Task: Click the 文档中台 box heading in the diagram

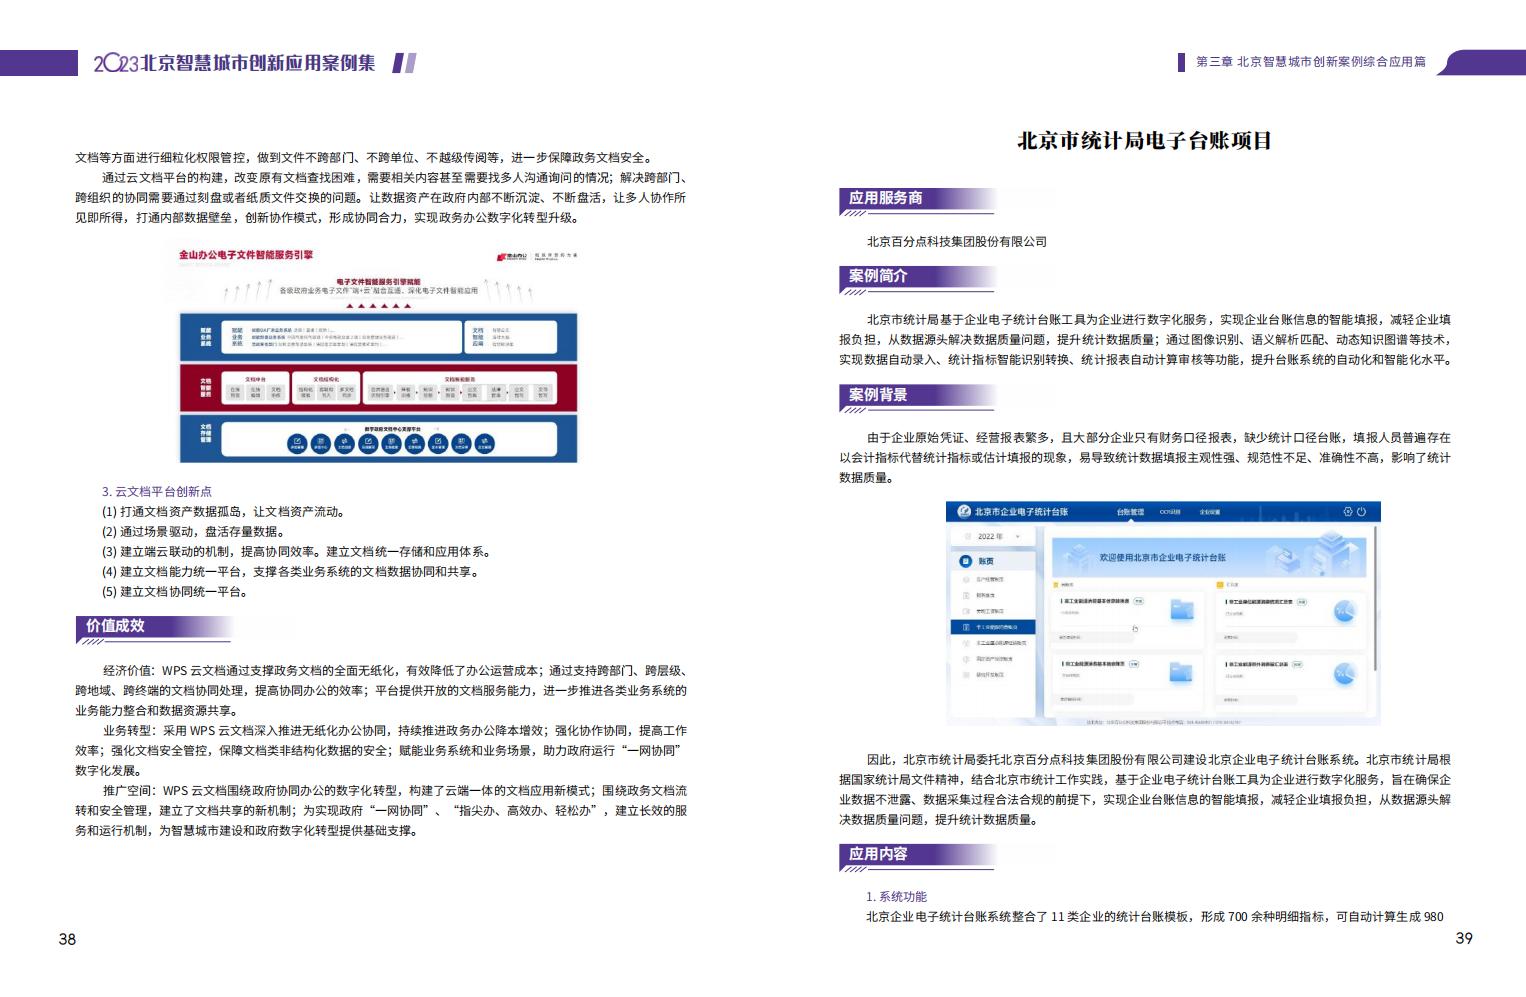Action: (x=254, y=380)
